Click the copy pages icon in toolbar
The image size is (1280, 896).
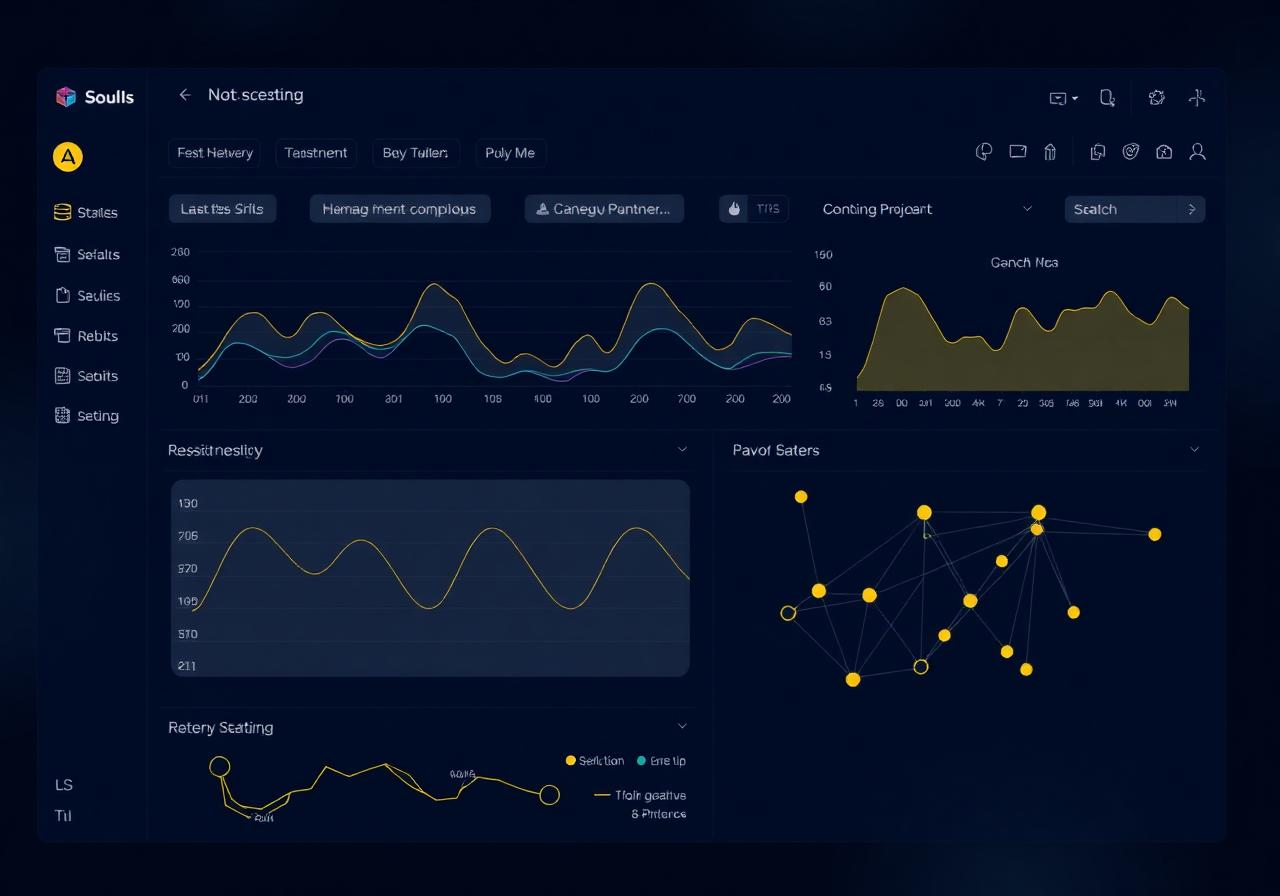click(1097, 152)
